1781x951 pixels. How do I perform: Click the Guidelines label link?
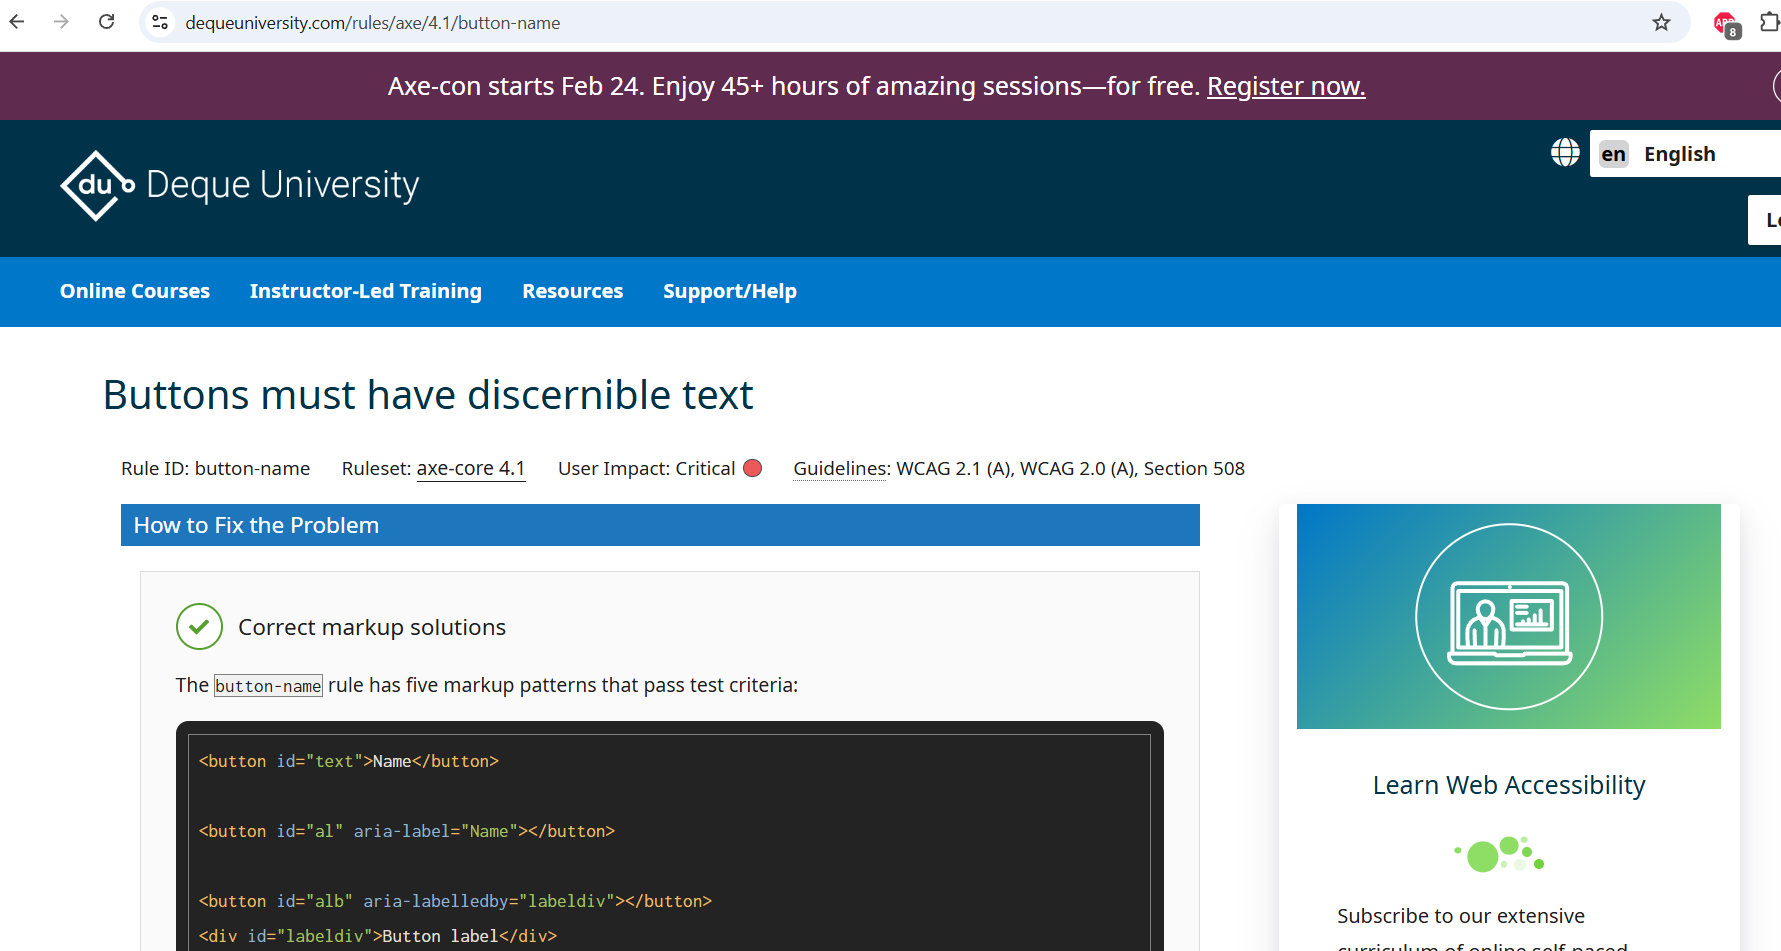(x=840, y=468)
